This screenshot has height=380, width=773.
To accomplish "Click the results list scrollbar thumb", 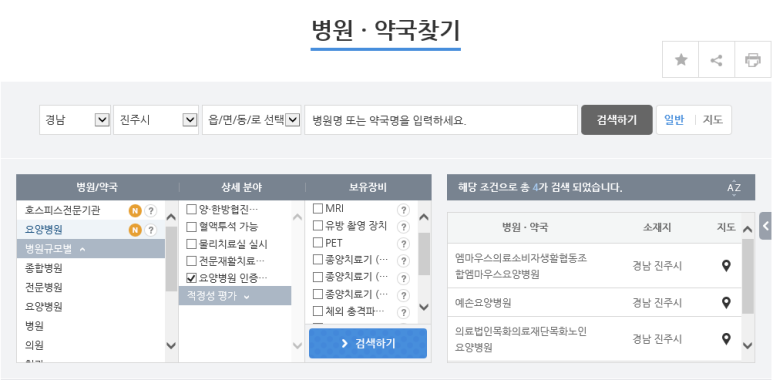I will pyautogui.click(x=747, y=276).
